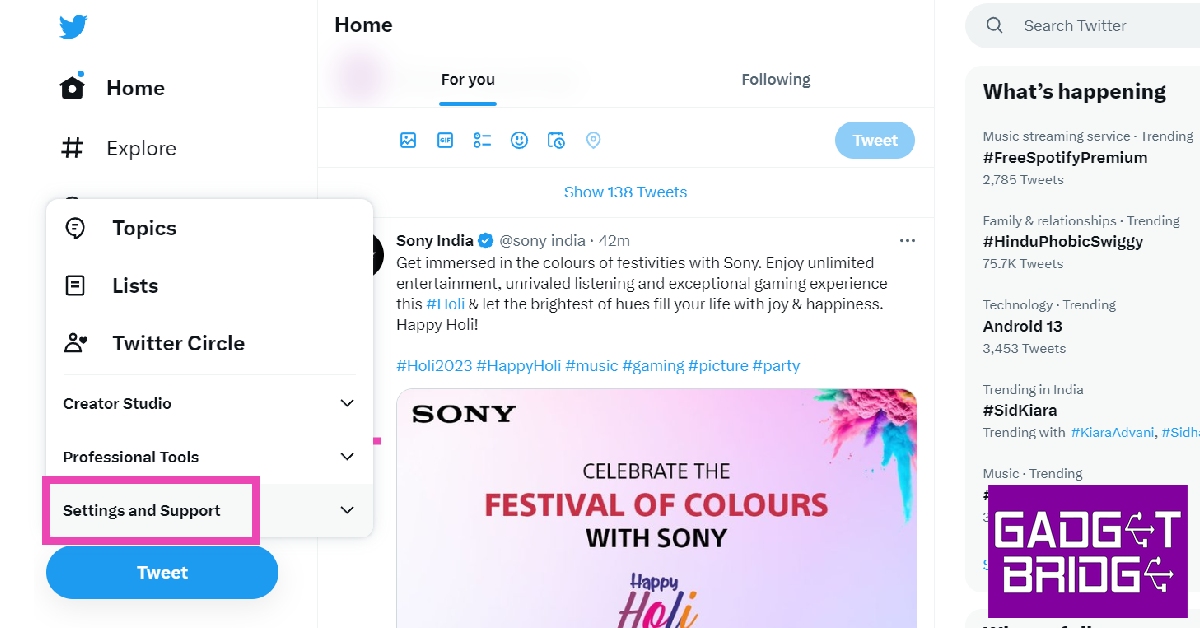
Task: Open more options on Sony India tweet
Action: pyautogui.click(x=907, y=241)
